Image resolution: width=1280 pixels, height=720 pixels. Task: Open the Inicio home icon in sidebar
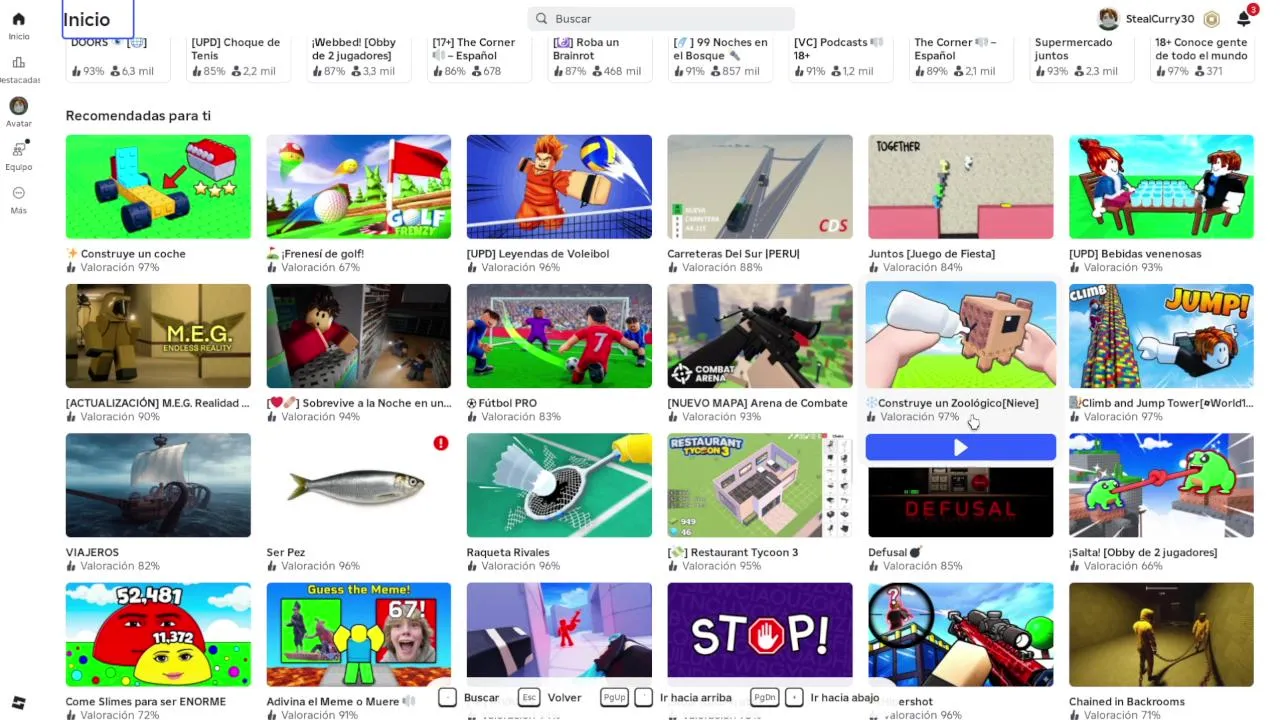[x=18, y=19]
